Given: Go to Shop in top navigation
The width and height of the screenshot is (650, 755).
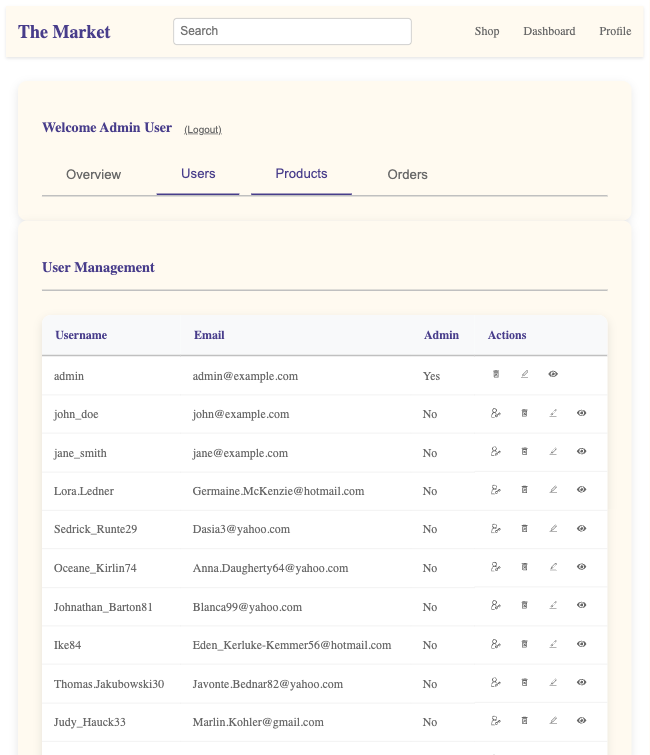Looking at the screenshot, I should point(487,31).
